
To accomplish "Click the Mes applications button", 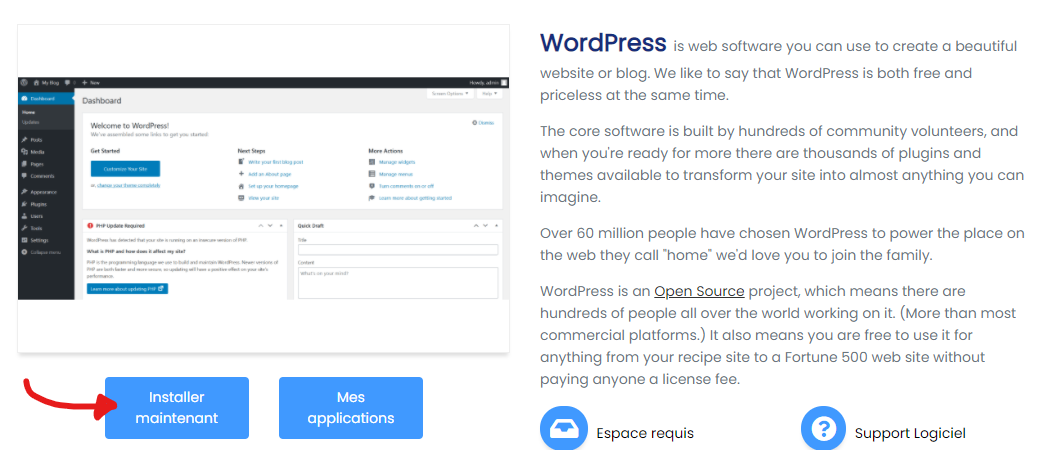I will click(351, 408).
